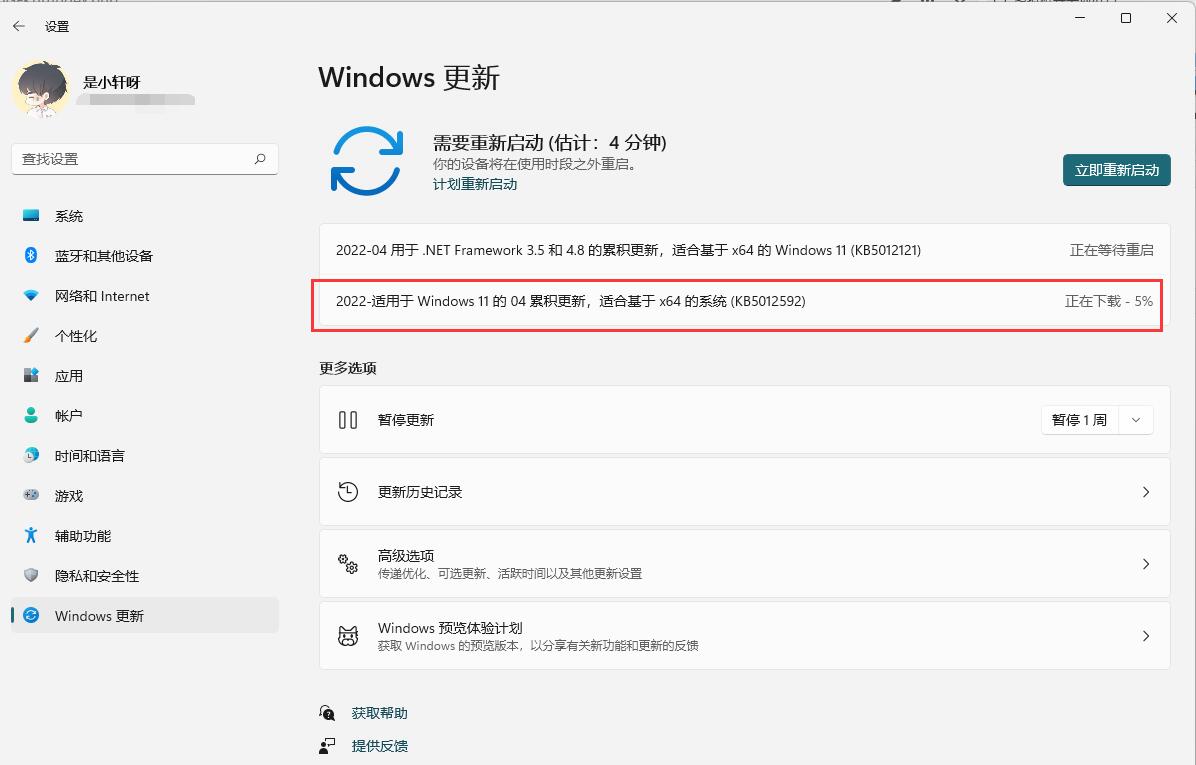This screenshot has height=765, width=1196.
Task: Click the globe clock icon for 时间和语言
Action: 31,455
